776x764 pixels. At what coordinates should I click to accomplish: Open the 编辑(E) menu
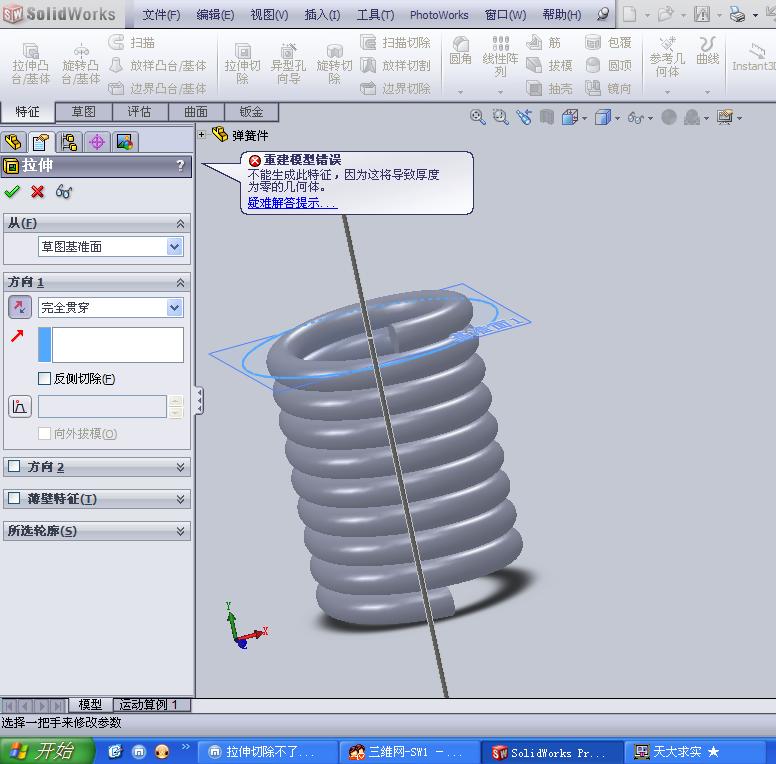point(215,15)
